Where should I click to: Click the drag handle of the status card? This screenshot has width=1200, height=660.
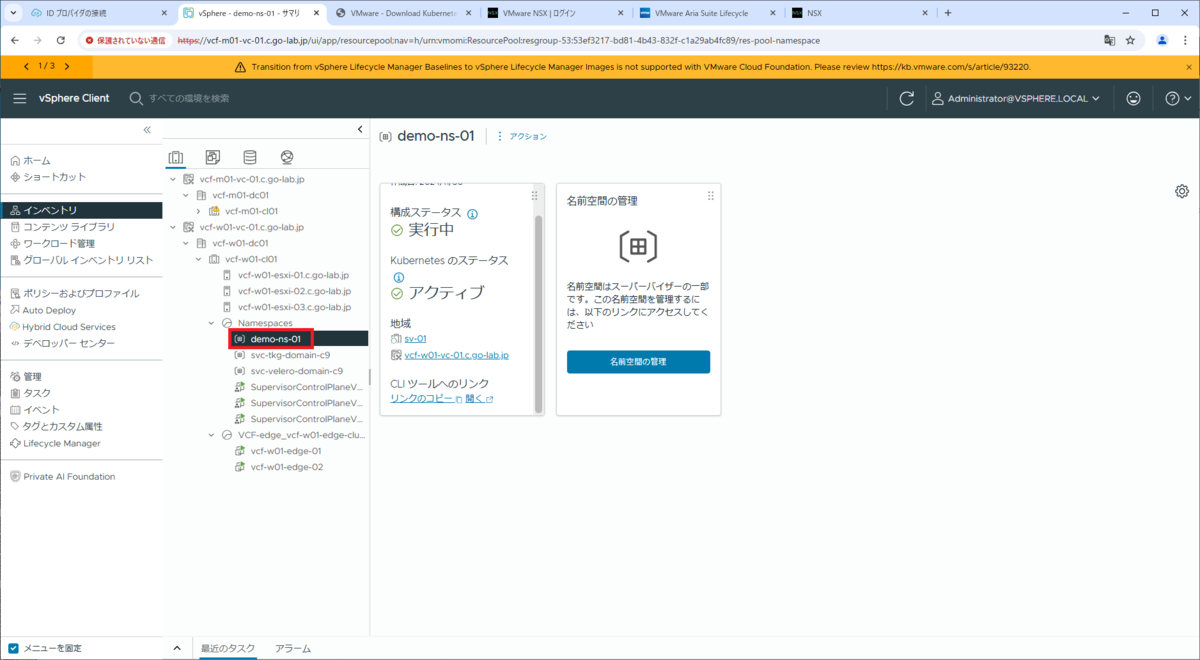click(534, 196)
